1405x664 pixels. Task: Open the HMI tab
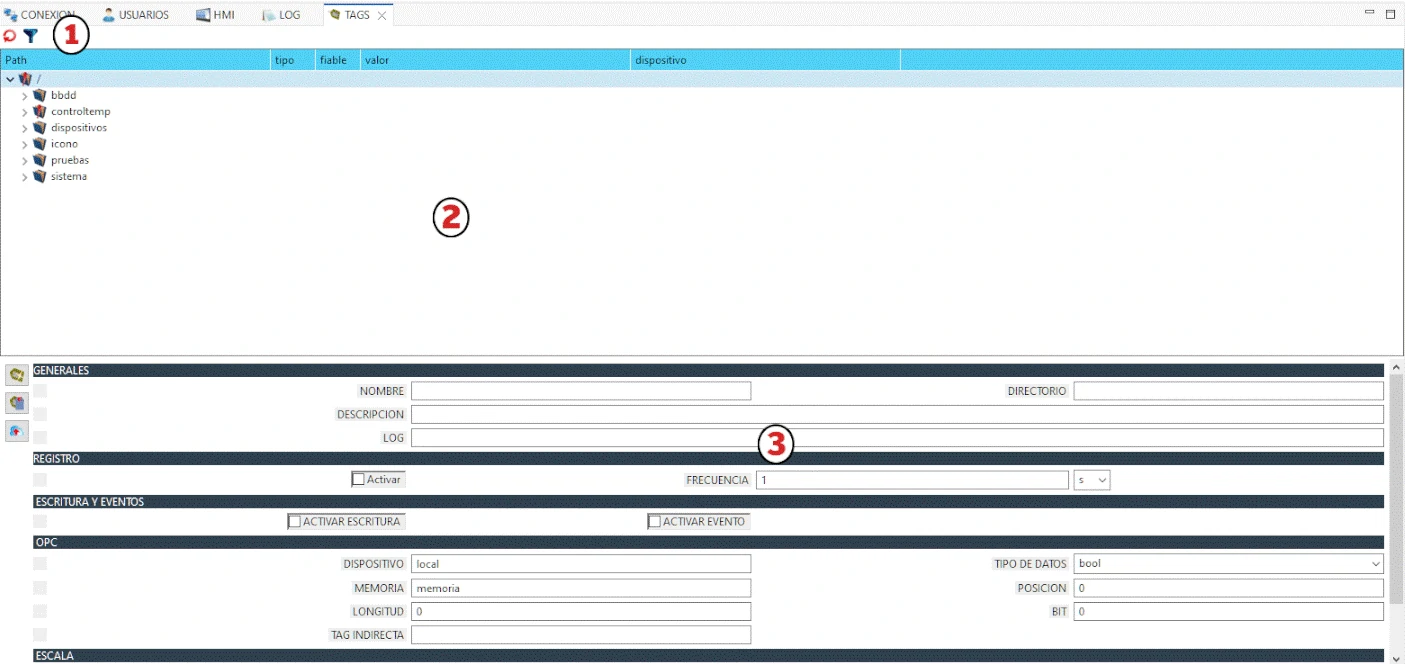pos(215,15)
